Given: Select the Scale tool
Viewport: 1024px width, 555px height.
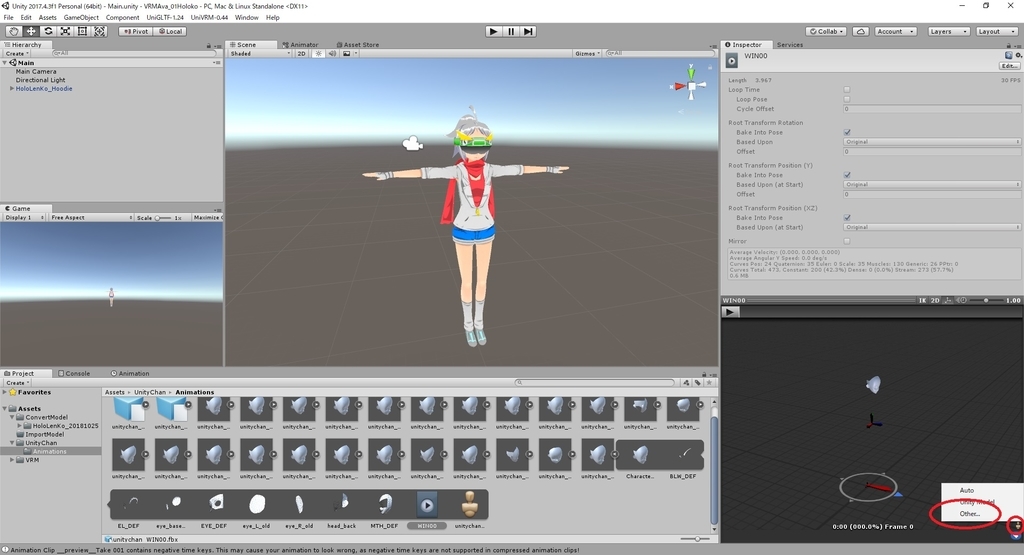Looking at the screenshot, I should (65, 31).
